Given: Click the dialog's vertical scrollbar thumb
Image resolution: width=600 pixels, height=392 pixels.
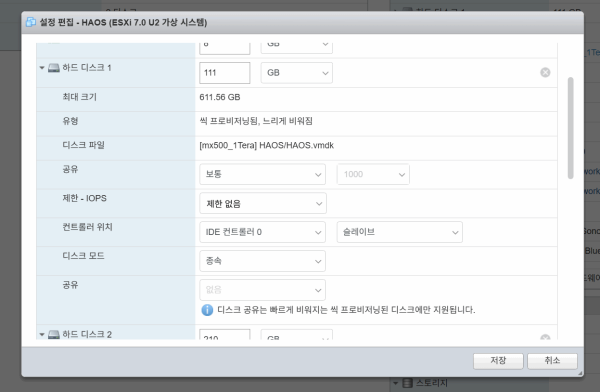Looking at the screenshot, I should pyautogui.click(x=571, y=128).
